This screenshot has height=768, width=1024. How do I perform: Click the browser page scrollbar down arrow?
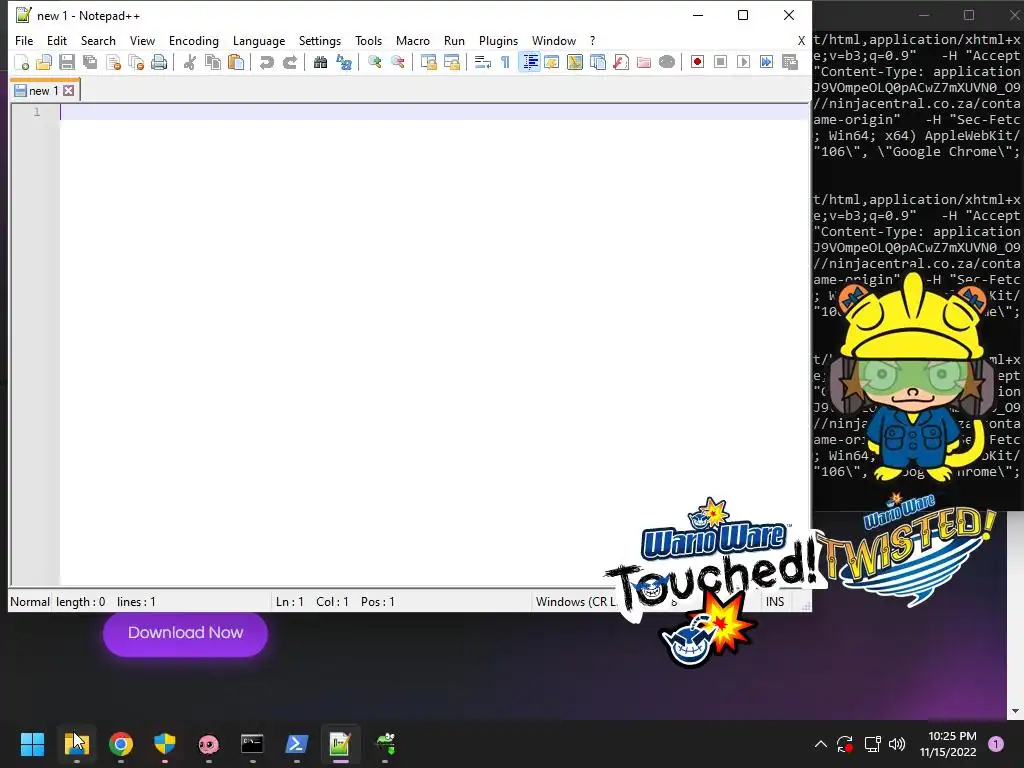[x=1015, y=711]
